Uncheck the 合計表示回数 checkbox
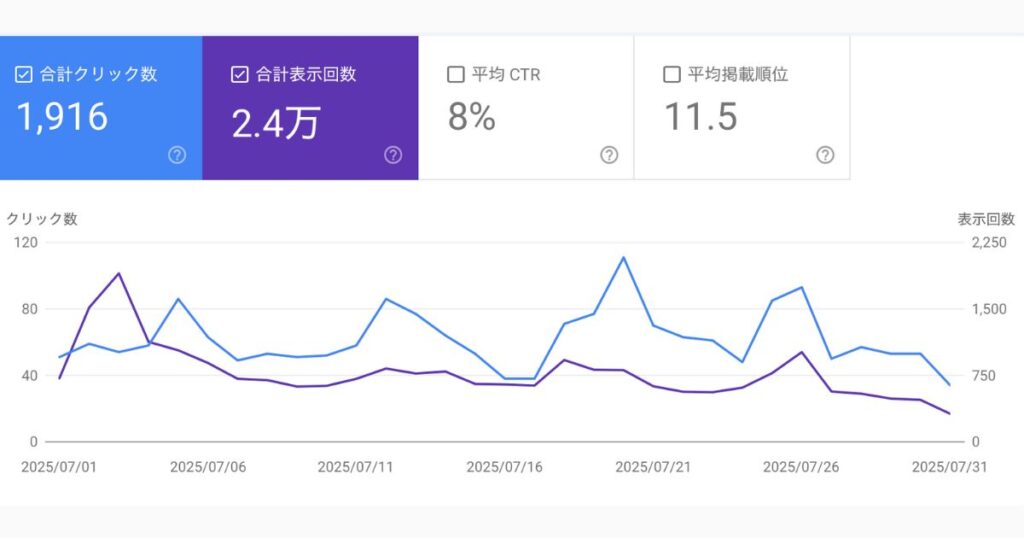Image resolution: width=1024 pixels, height=538 pixels. 240,74
